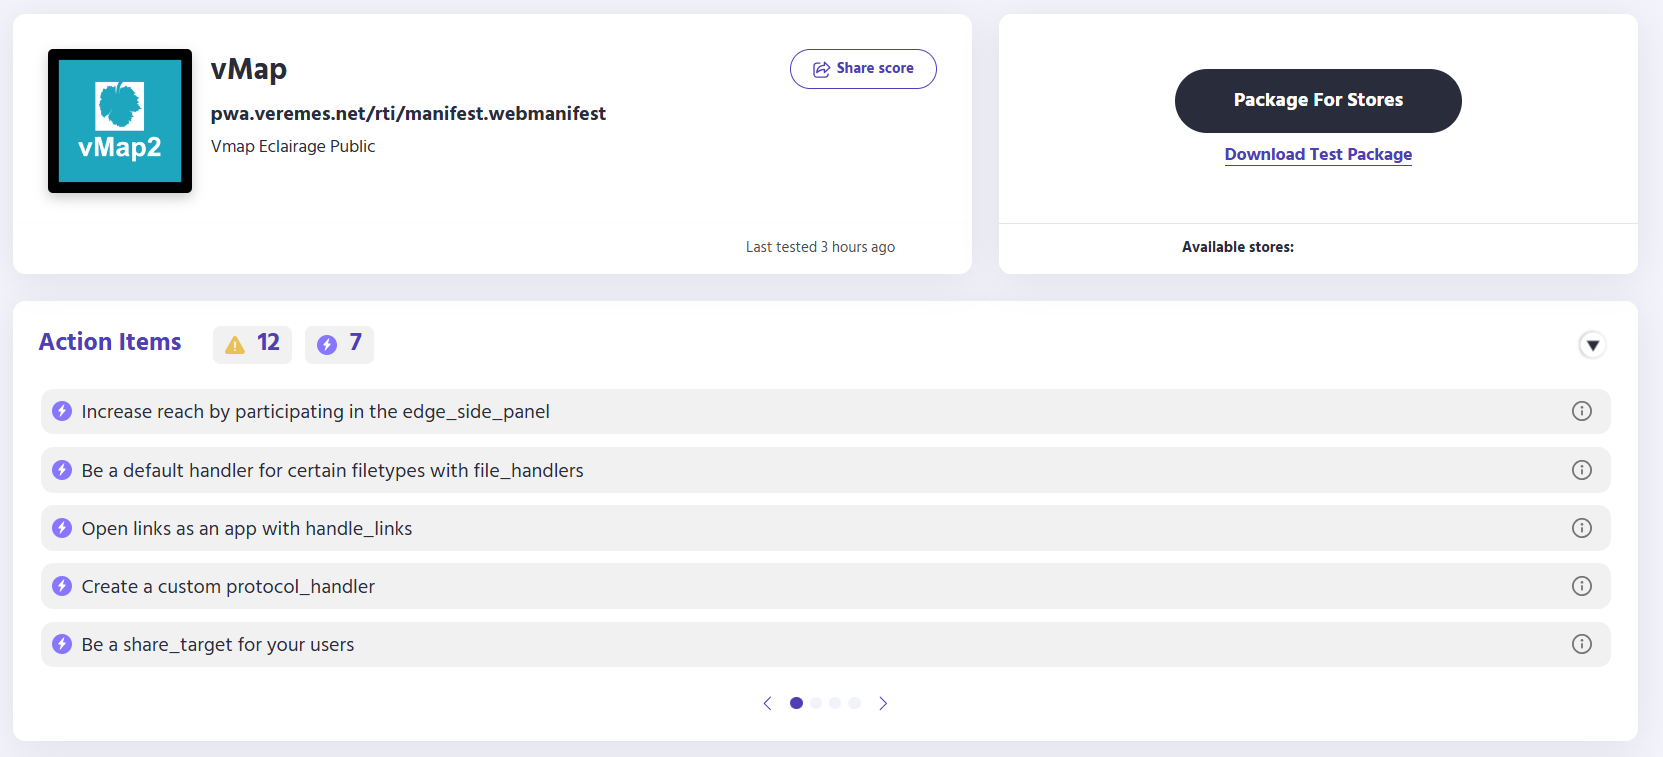Click the Share score button
This screenshot has width=1663, height=757.
click(x=863, y=69)
